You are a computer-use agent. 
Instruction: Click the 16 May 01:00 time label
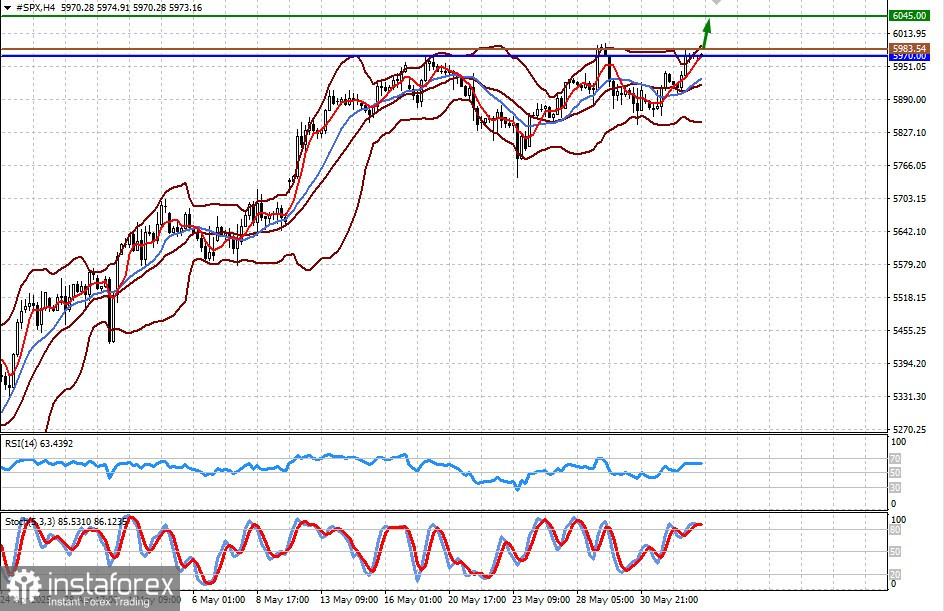click(412, 600)
